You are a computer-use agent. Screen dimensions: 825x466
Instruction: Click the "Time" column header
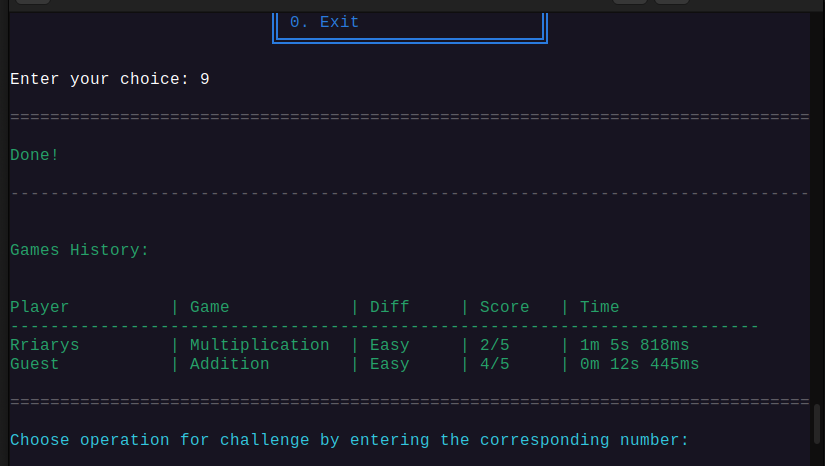pyautogui.click(x=600, y=307)
